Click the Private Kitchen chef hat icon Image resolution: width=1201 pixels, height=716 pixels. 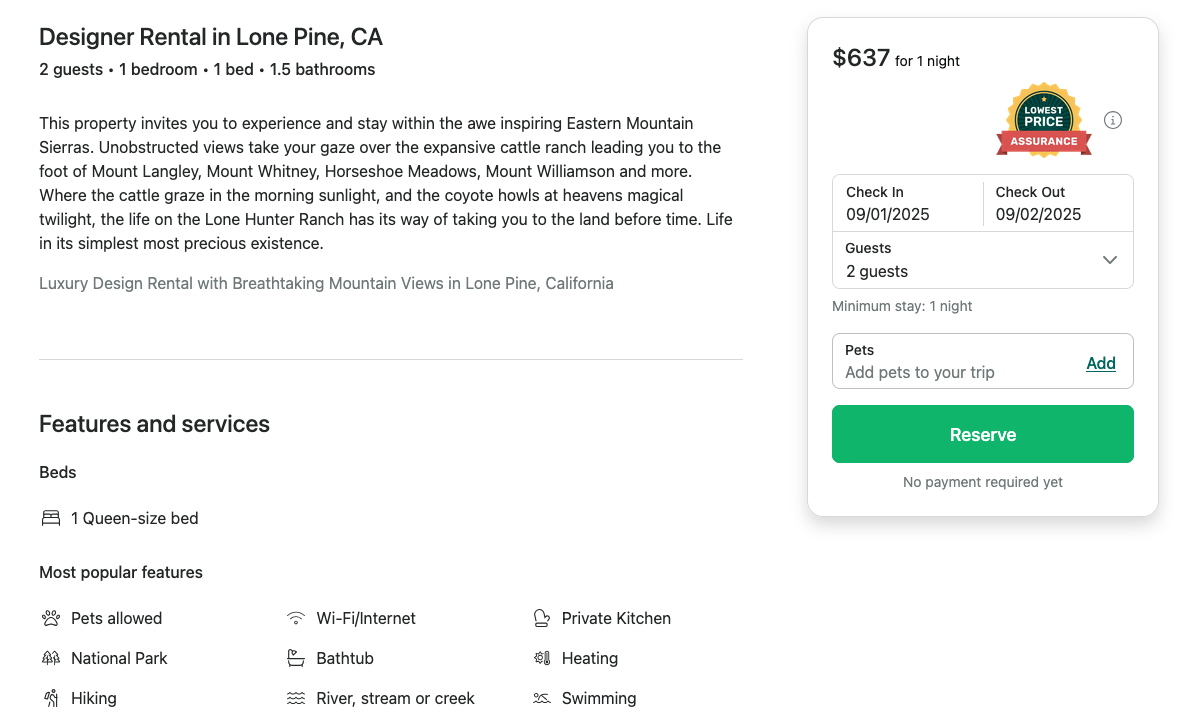click(x=541, y=618)
